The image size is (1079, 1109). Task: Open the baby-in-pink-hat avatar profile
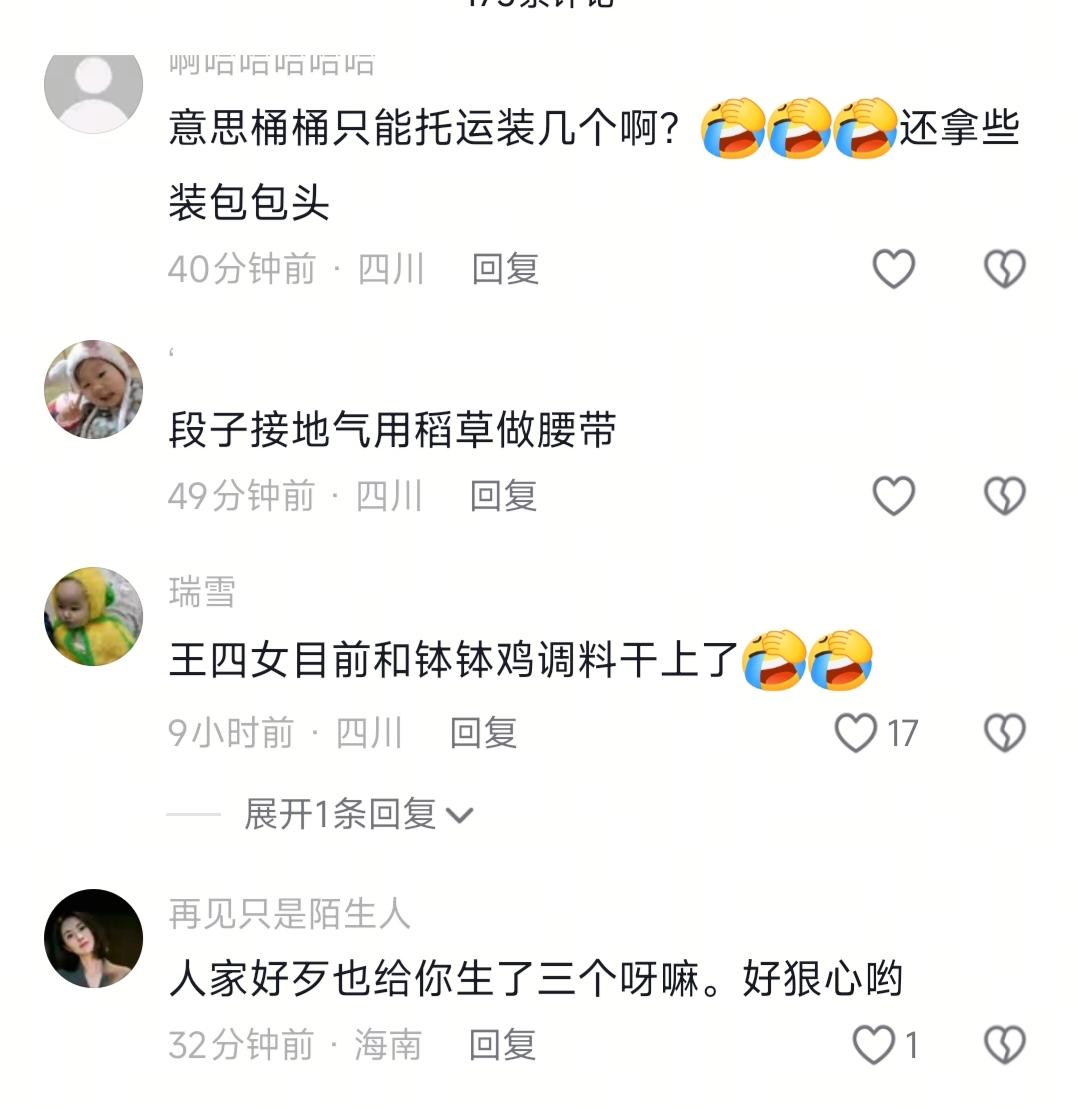point(93,390)
